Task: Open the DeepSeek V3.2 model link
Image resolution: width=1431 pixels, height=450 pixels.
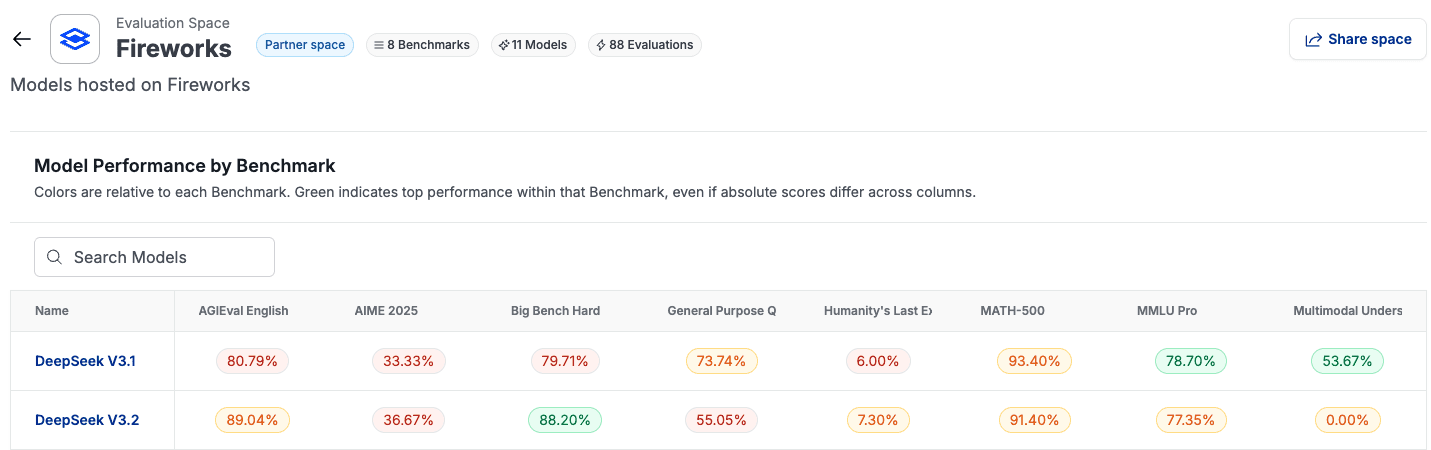Action: (87, 420)
